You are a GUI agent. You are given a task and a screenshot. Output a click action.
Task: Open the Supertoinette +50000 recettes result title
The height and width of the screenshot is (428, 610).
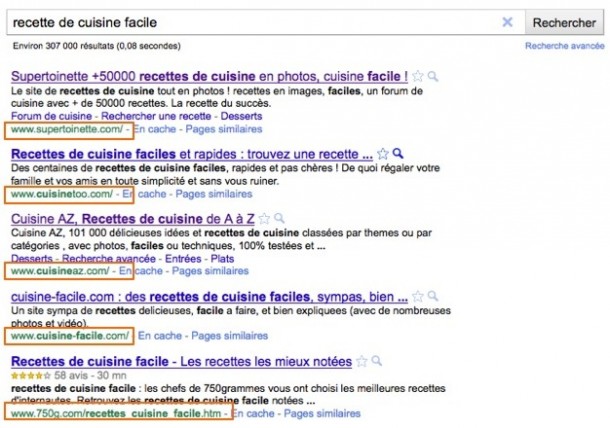[x=209, y=76]
